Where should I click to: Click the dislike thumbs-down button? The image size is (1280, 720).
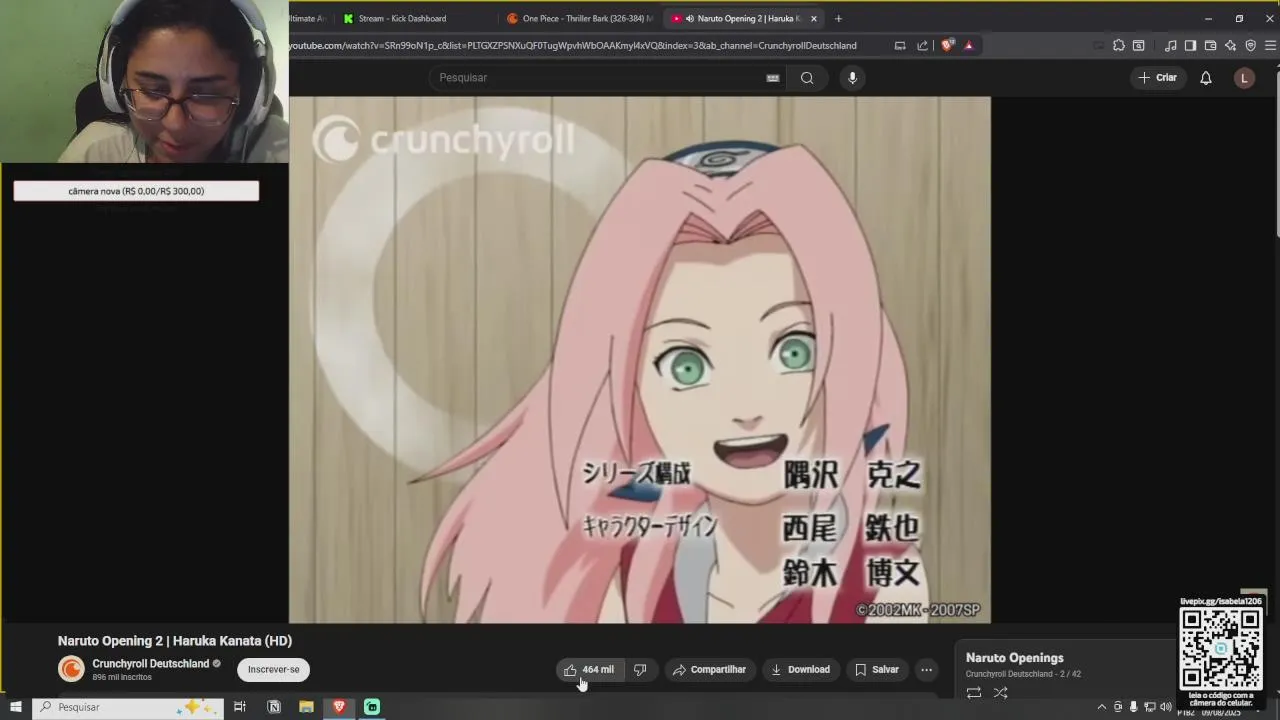click(x=640, y=670)
